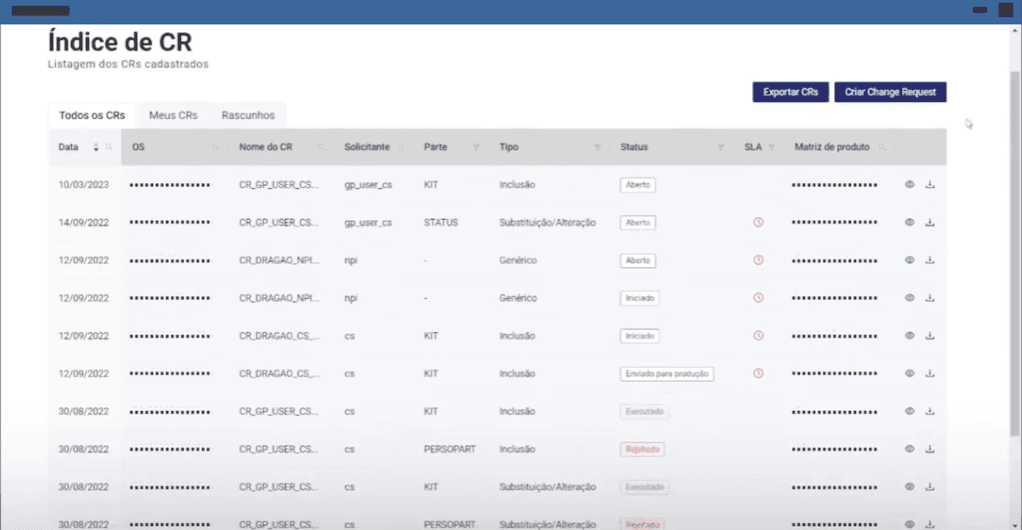Click search icon next to Solicitante header

click(x=401, y=147)
